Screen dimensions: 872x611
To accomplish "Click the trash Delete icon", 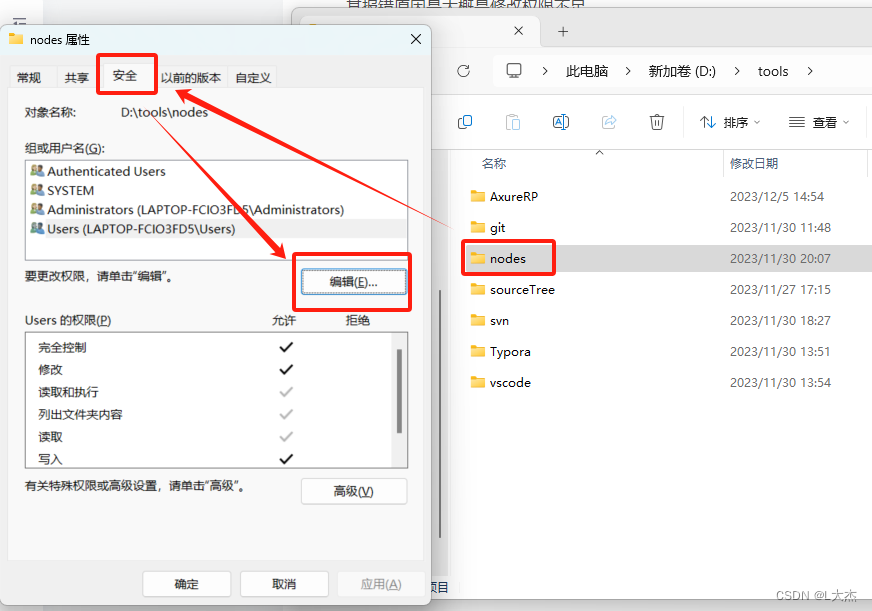I will [657, 121].
